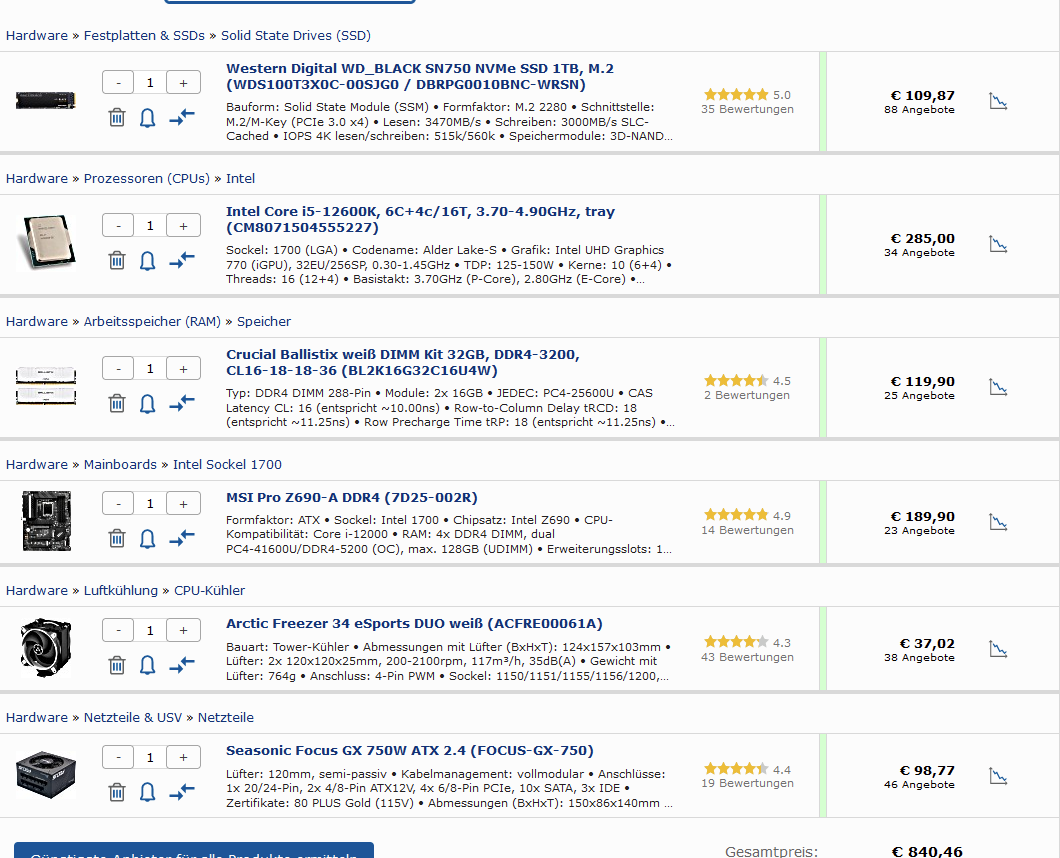This screenshot has height=858, width=1060.
Task: Go to Festplatten & SSDs breadcrumb
Action: pos(144,36)
